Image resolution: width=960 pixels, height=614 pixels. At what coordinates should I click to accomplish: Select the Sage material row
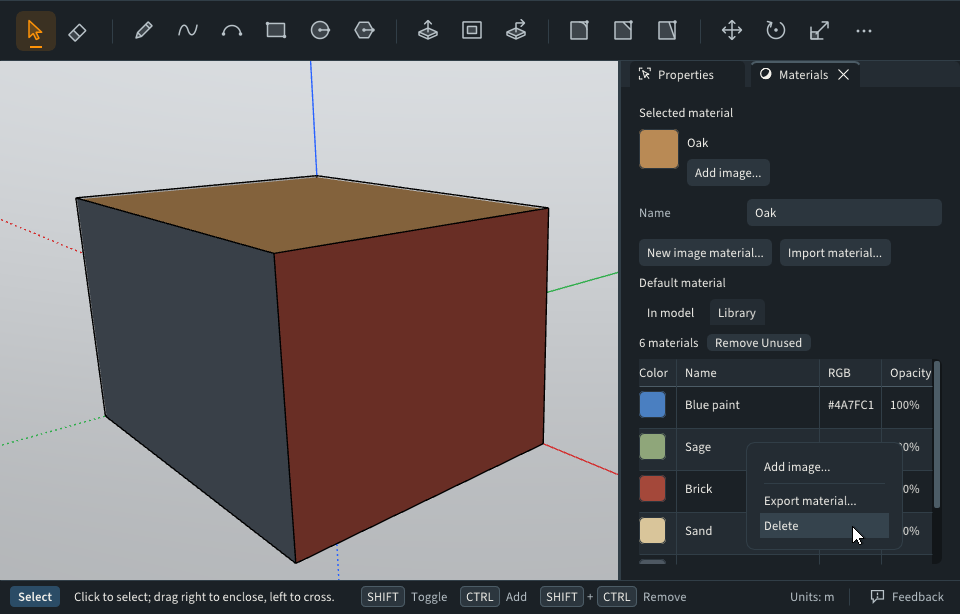[785, 447]
